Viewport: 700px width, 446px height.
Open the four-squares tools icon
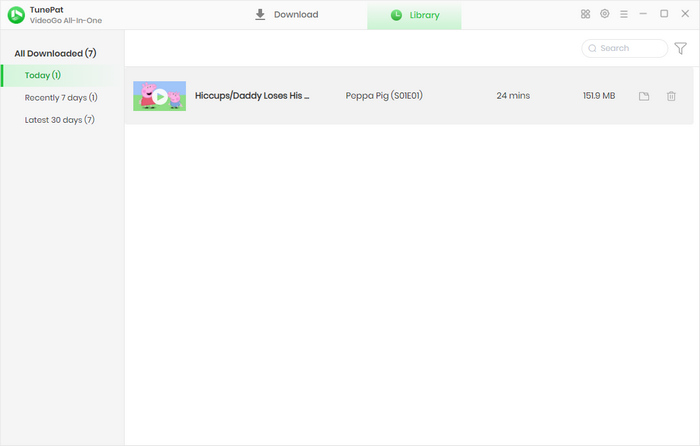point(586,14)
